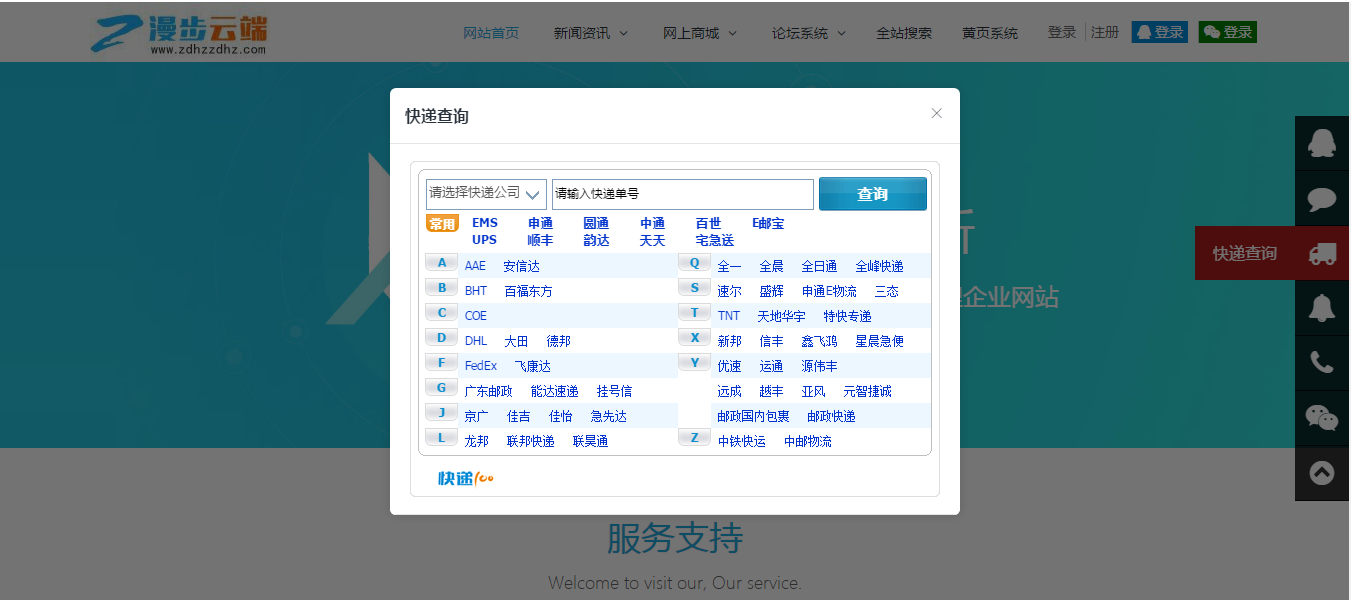Open the chat bubble icon in sidebar
This screenshot has width=1351, height=600.
click(x=1322, y=199)
